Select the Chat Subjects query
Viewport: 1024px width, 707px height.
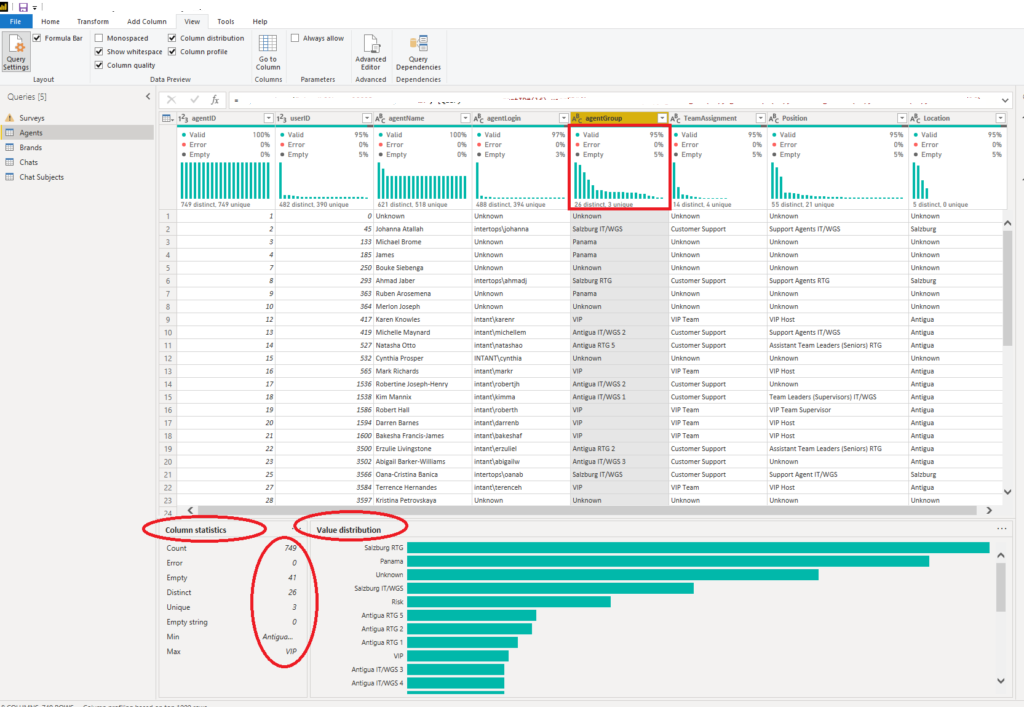click(41, 177)
